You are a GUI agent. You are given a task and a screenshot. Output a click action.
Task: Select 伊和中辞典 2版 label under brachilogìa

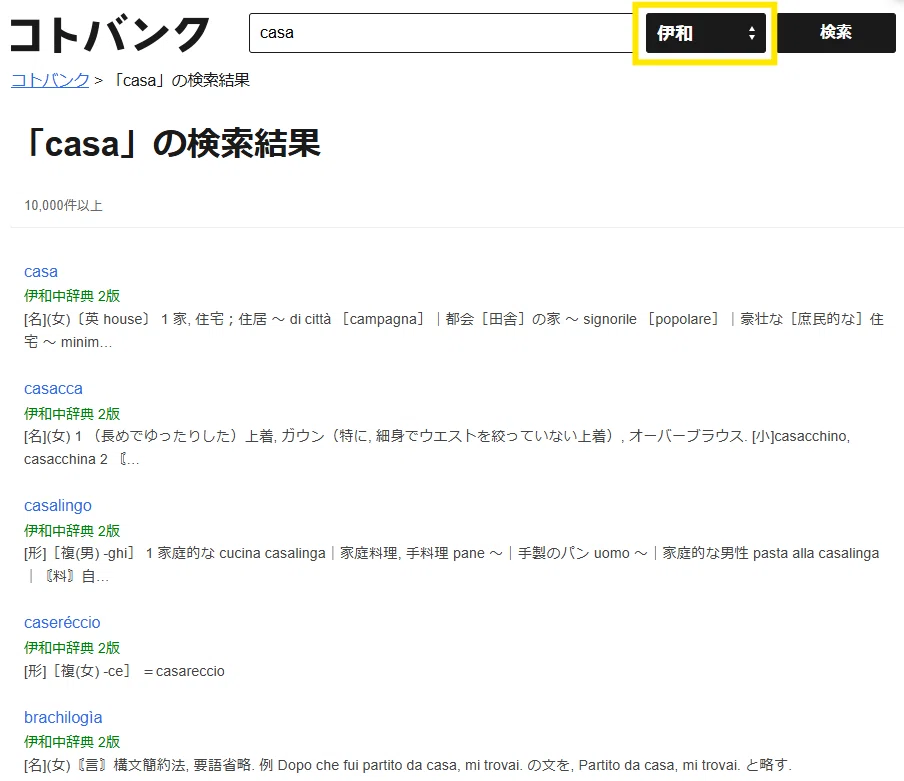click(x=72, y=742)
